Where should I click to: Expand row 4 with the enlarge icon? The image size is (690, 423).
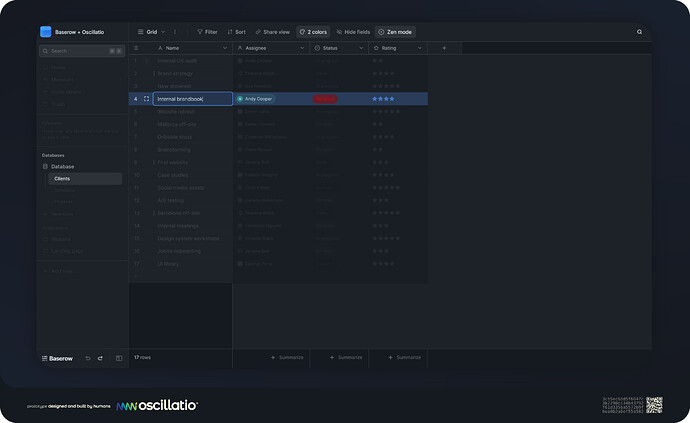147,99
